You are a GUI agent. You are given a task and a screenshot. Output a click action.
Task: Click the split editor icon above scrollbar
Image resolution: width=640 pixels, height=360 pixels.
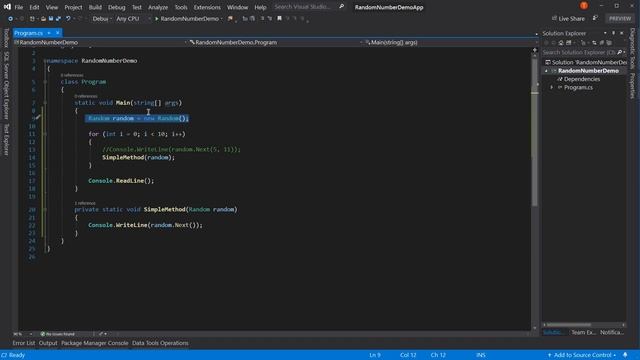(x=535, y=50)
